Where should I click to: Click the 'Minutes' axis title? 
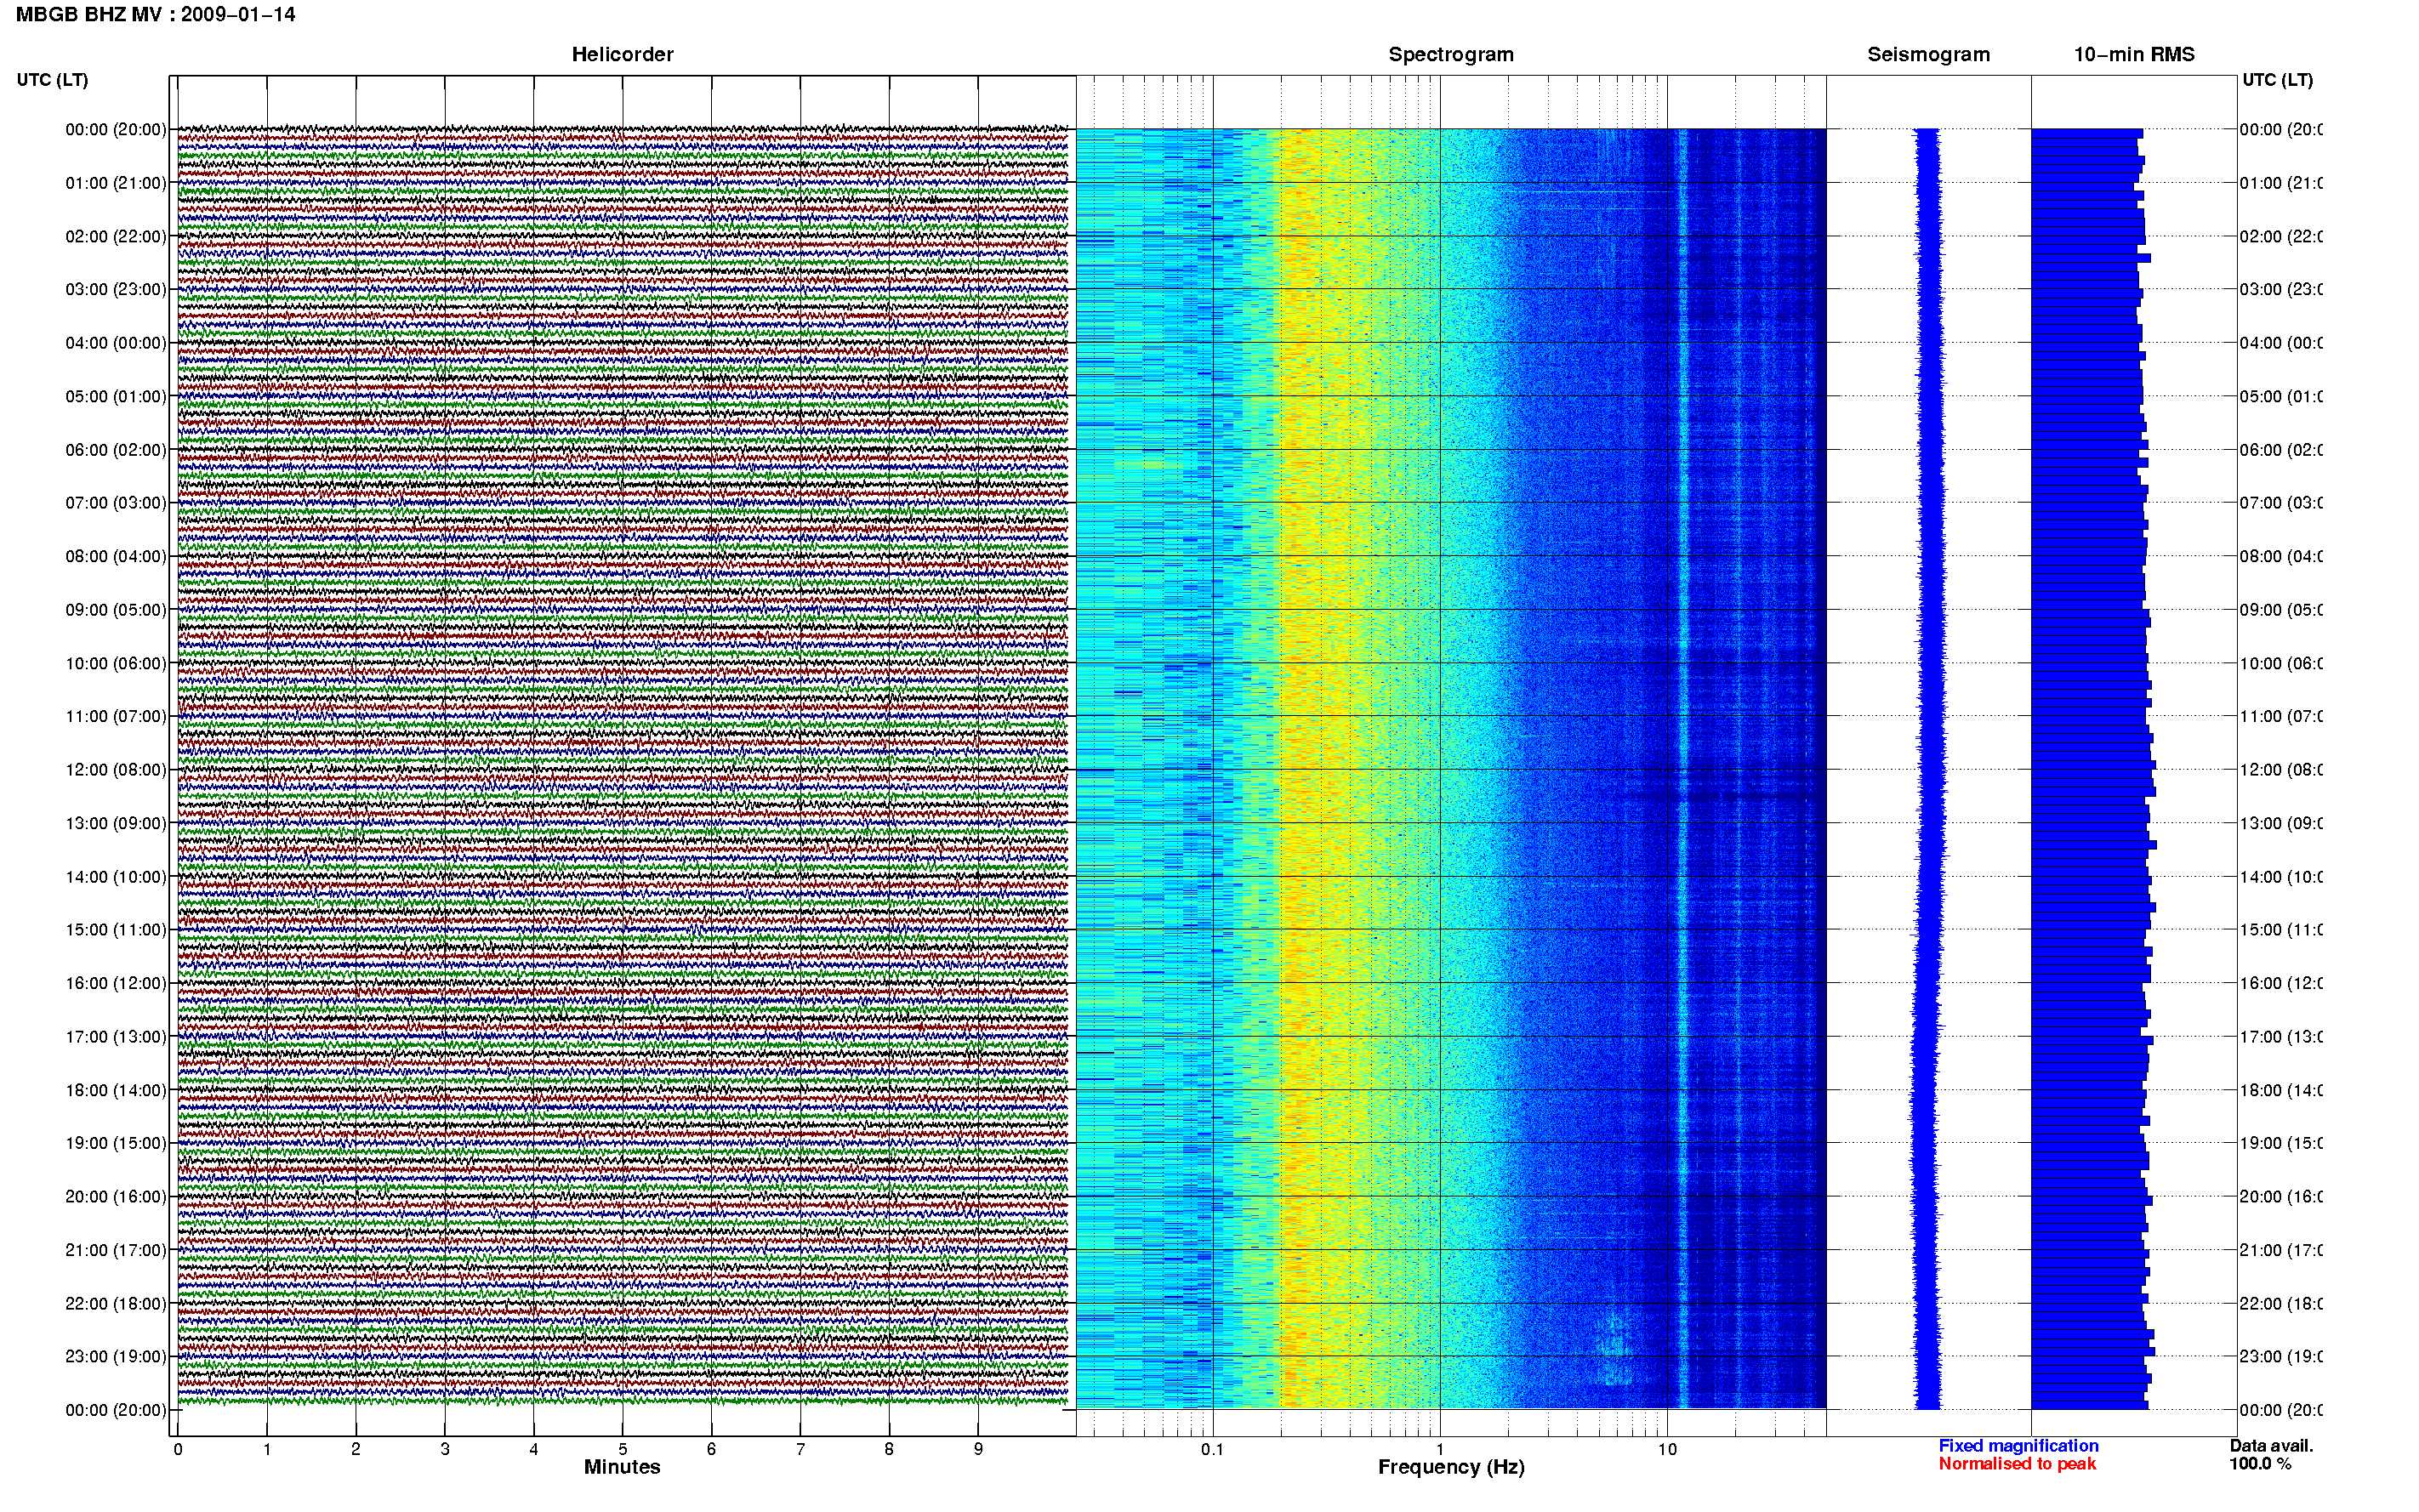[x=622, y=1467]
